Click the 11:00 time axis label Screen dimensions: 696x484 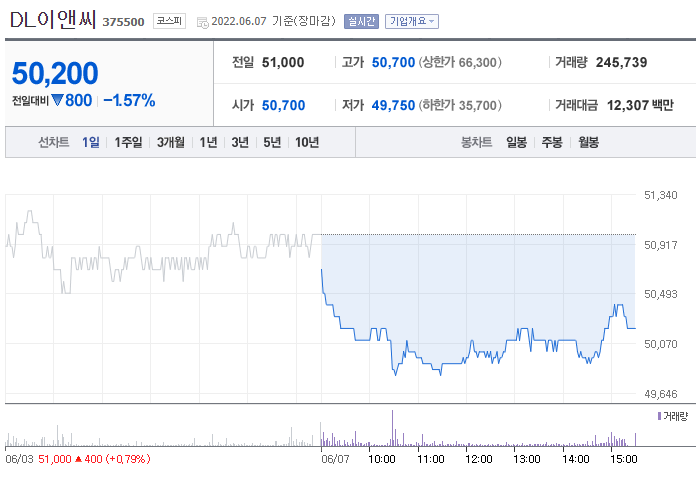431,459
